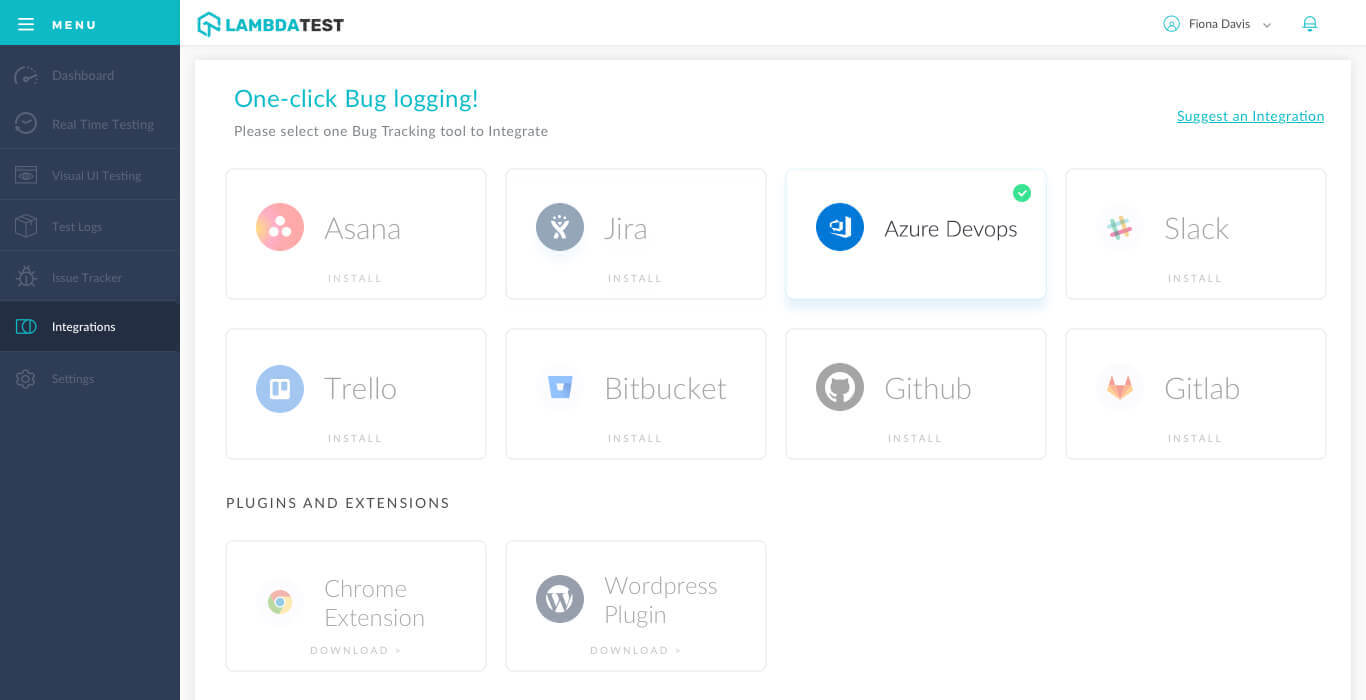Open the Fiona Davis account dropdown
Screen dimensions: 1366x700
tap(1216, 23)
